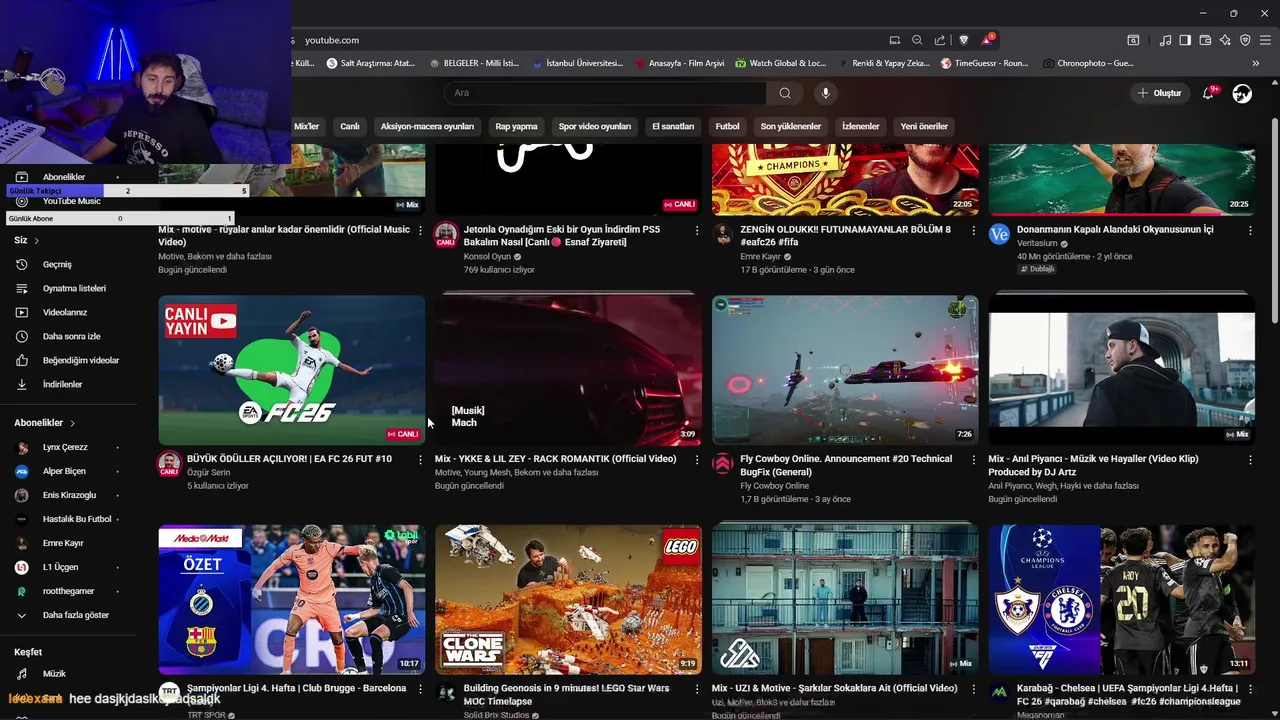Open the EA FC26 Canlı Yayın thumbnail
Screen dimensions: 1280x720
[292, 370]
